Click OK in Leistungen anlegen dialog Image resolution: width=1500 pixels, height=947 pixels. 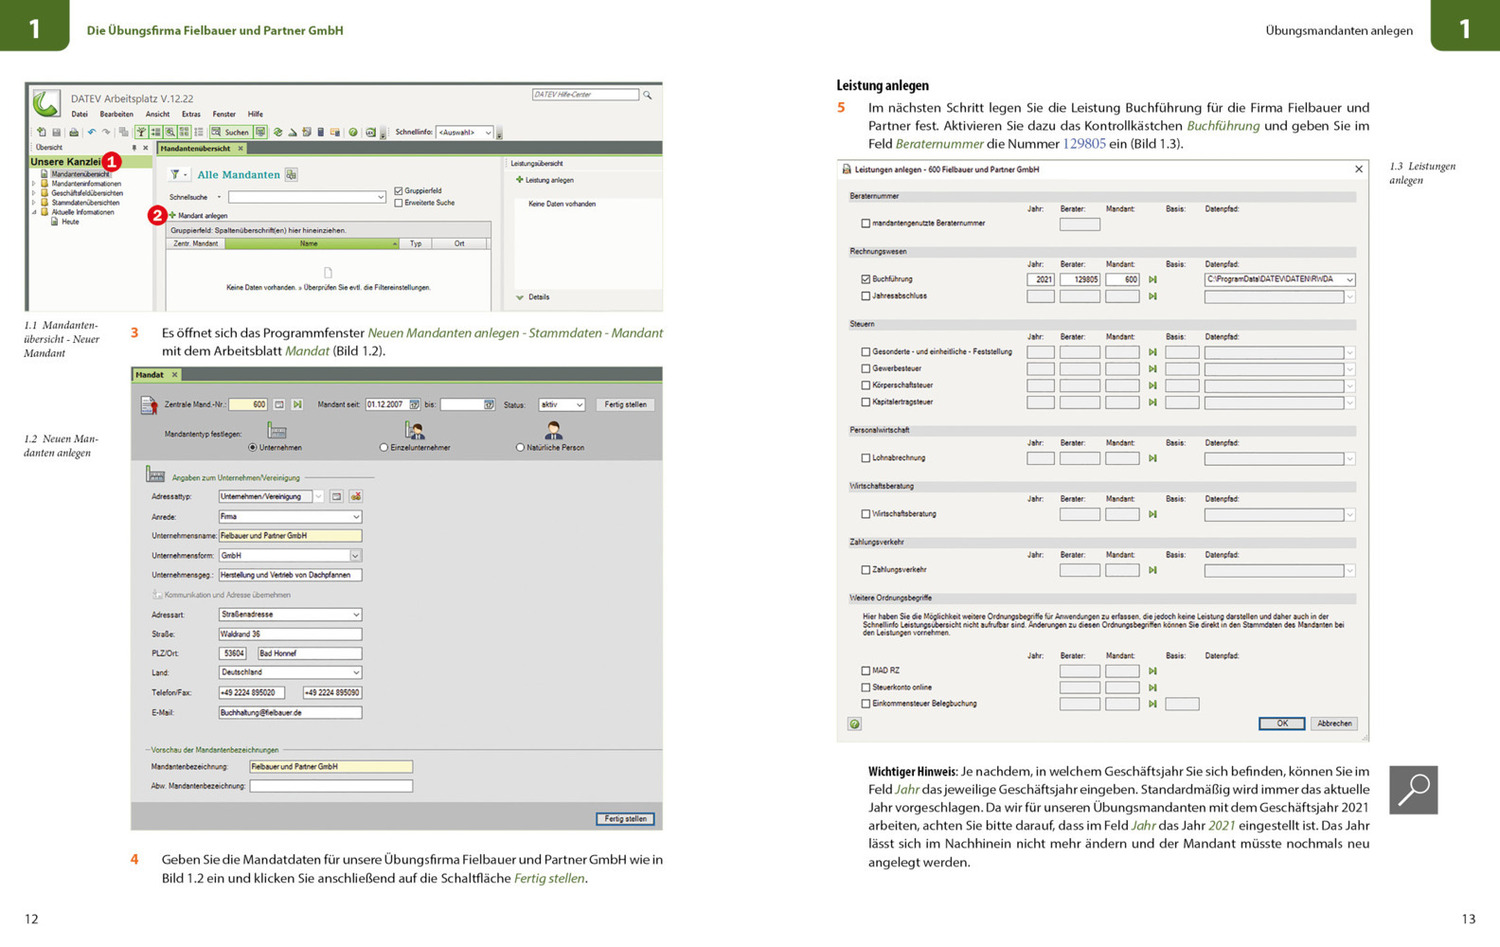pos(1281,723)
